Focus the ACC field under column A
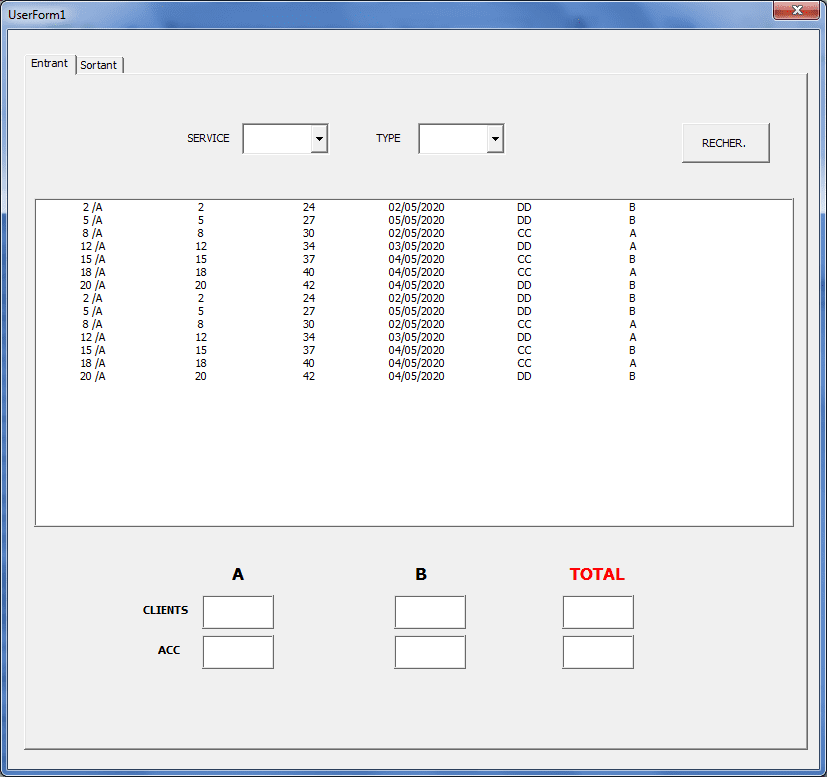The height and width of the screenshot is (777, 827). point(238,652)
